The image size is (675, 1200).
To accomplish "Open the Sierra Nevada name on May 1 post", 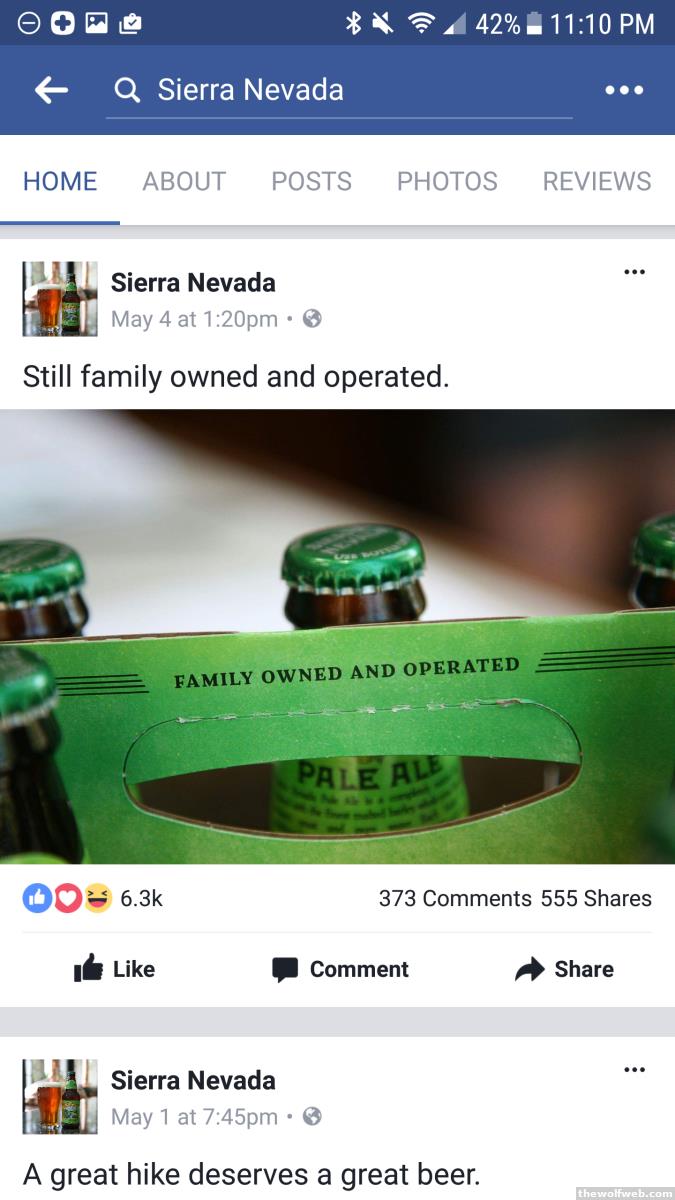I will [193, 1080].
